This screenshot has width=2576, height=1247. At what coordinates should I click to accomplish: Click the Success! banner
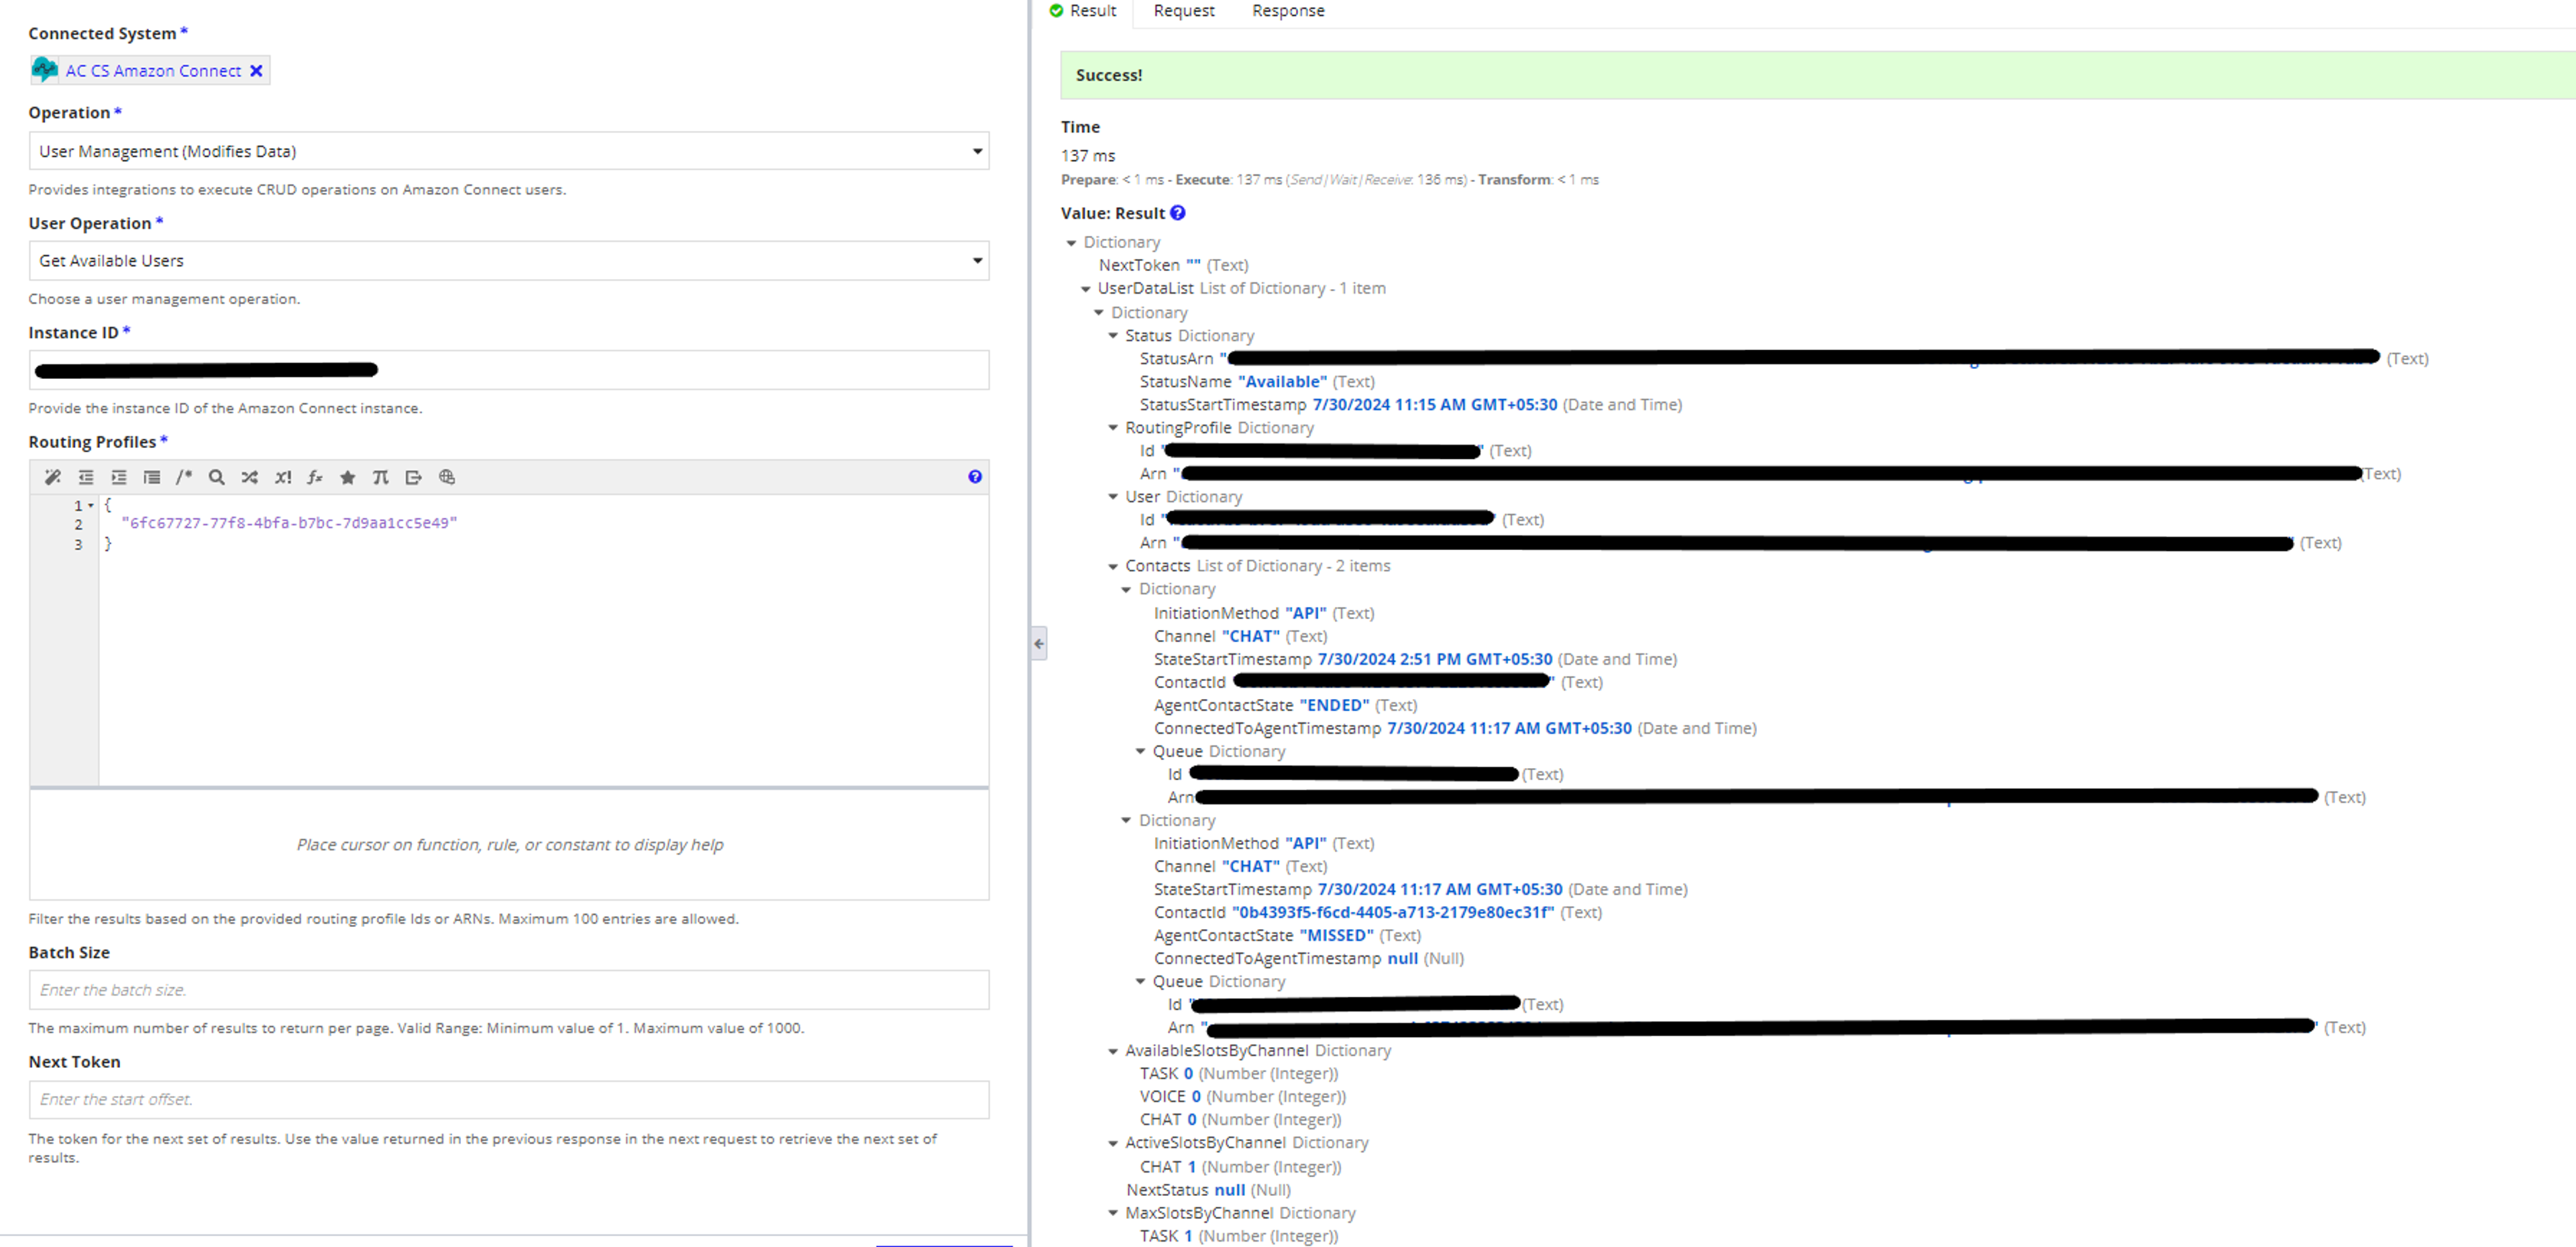coord(1817,75)
